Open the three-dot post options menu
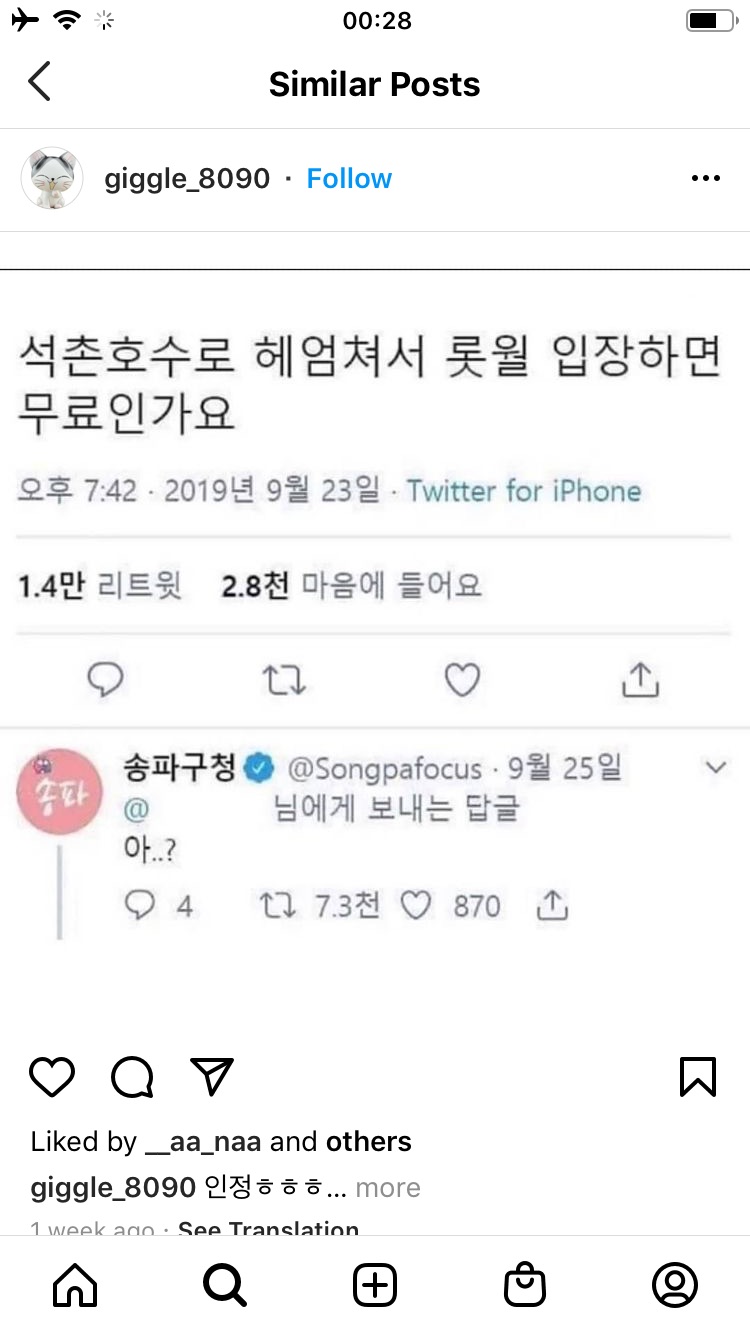The image size is (750, 1334). tap(706, 179)
